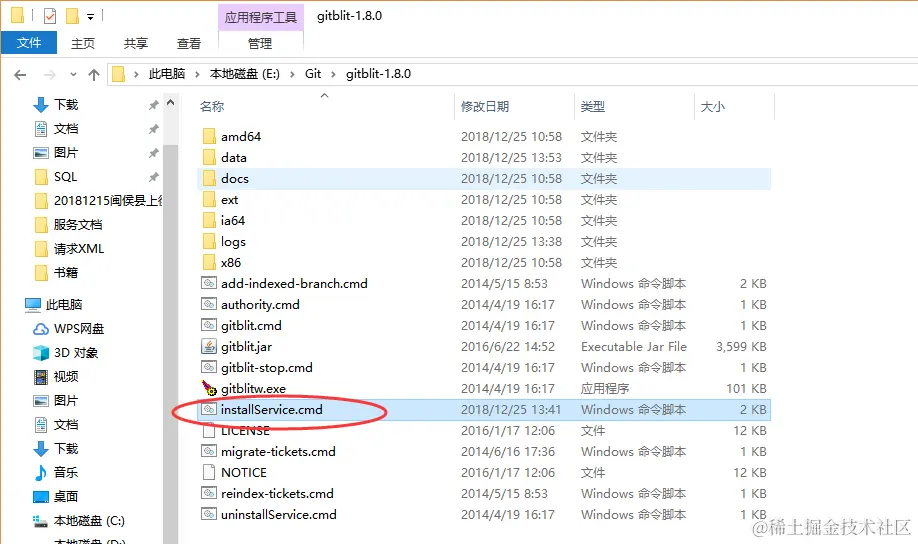918x544 pixels.
Task: Click the Executable Jar File type cell
Action: coord(634,347)
